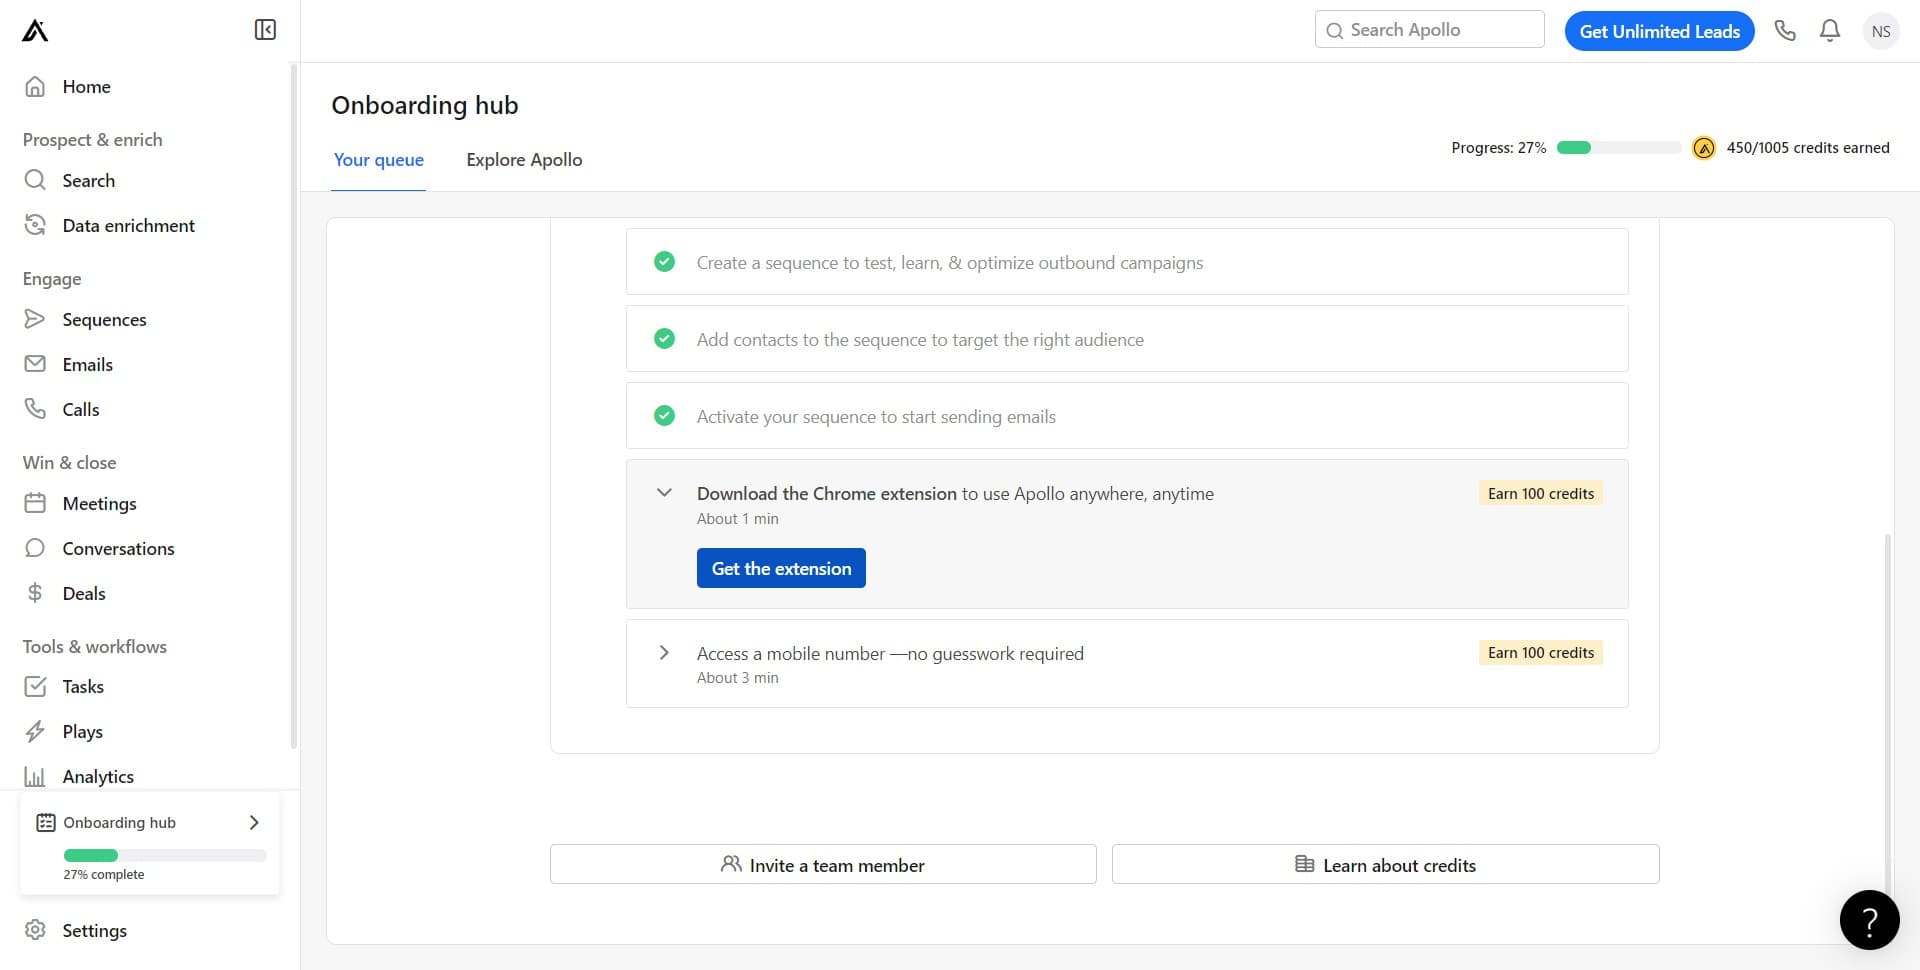Click the Apollo logo icon
1920x970 pixels.
35,31
